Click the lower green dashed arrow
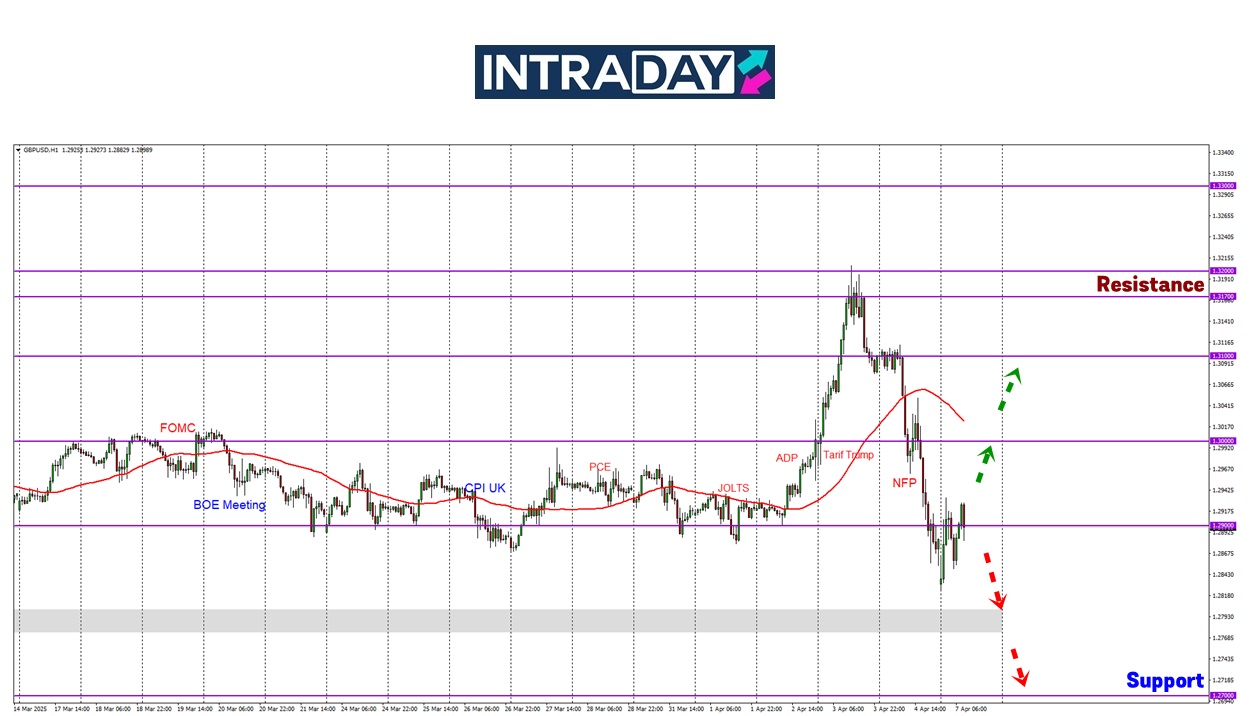The image size is (1250, 716). tap(983, 465)
